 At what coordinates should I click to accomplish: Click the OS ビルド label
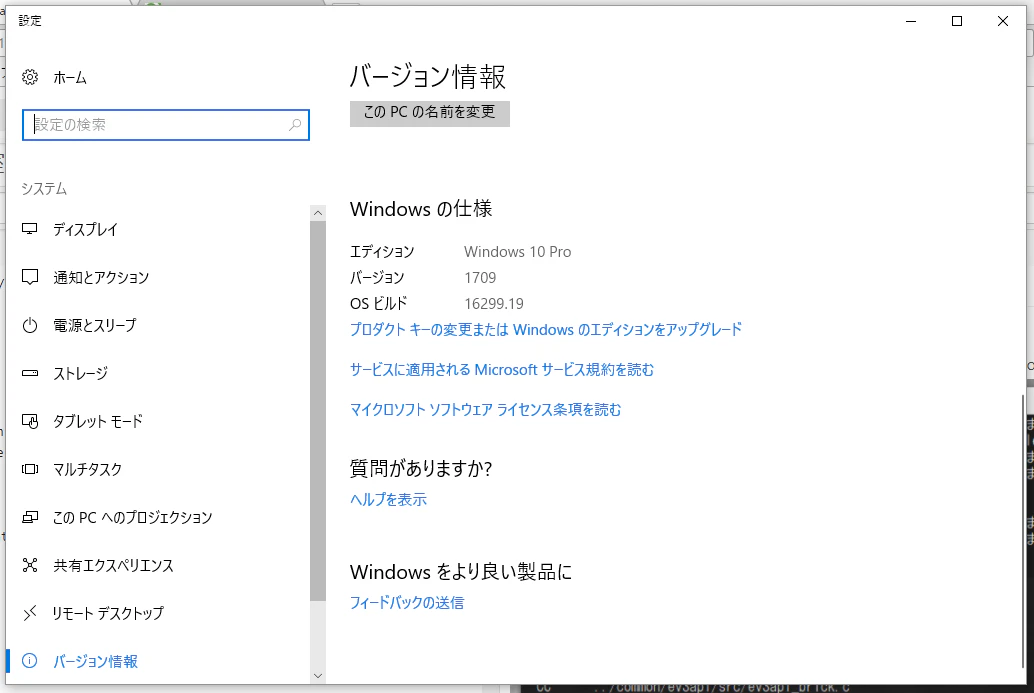pyautogui.click(x=379, y=303)
